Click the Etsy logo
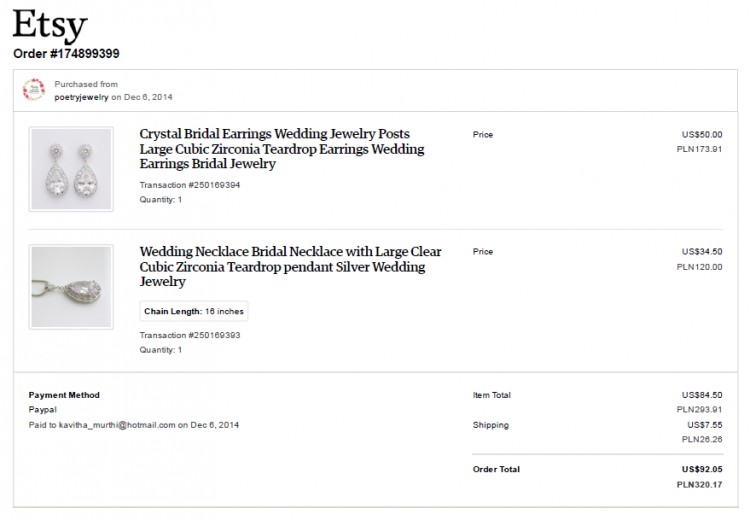The image size is (750, 520). (x=50, y=25)
